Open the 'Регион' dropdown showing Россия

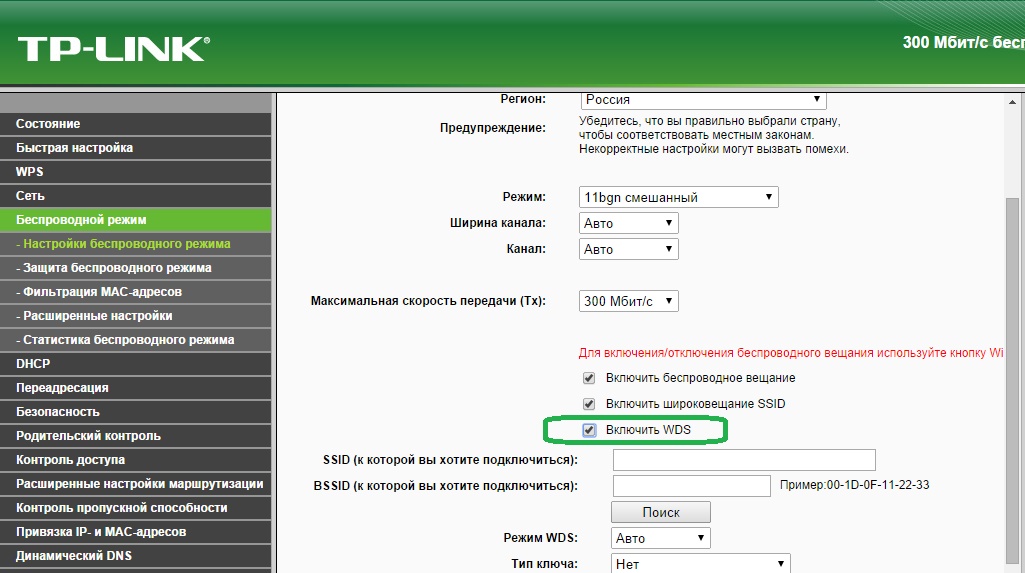[x=703, y=99]
